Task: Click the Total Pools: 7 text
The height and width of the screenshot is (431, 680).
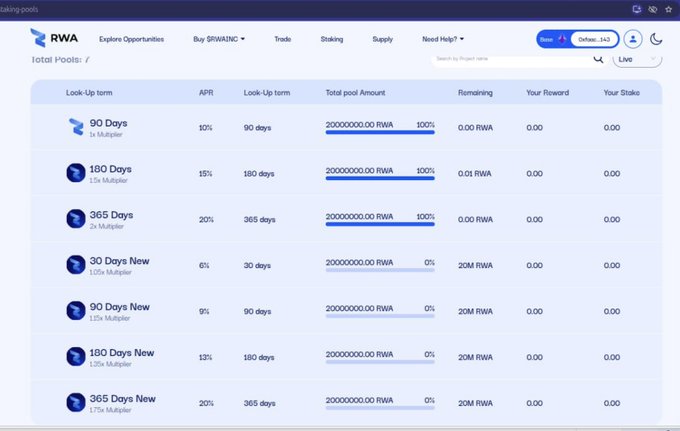Action: [60, 60]
